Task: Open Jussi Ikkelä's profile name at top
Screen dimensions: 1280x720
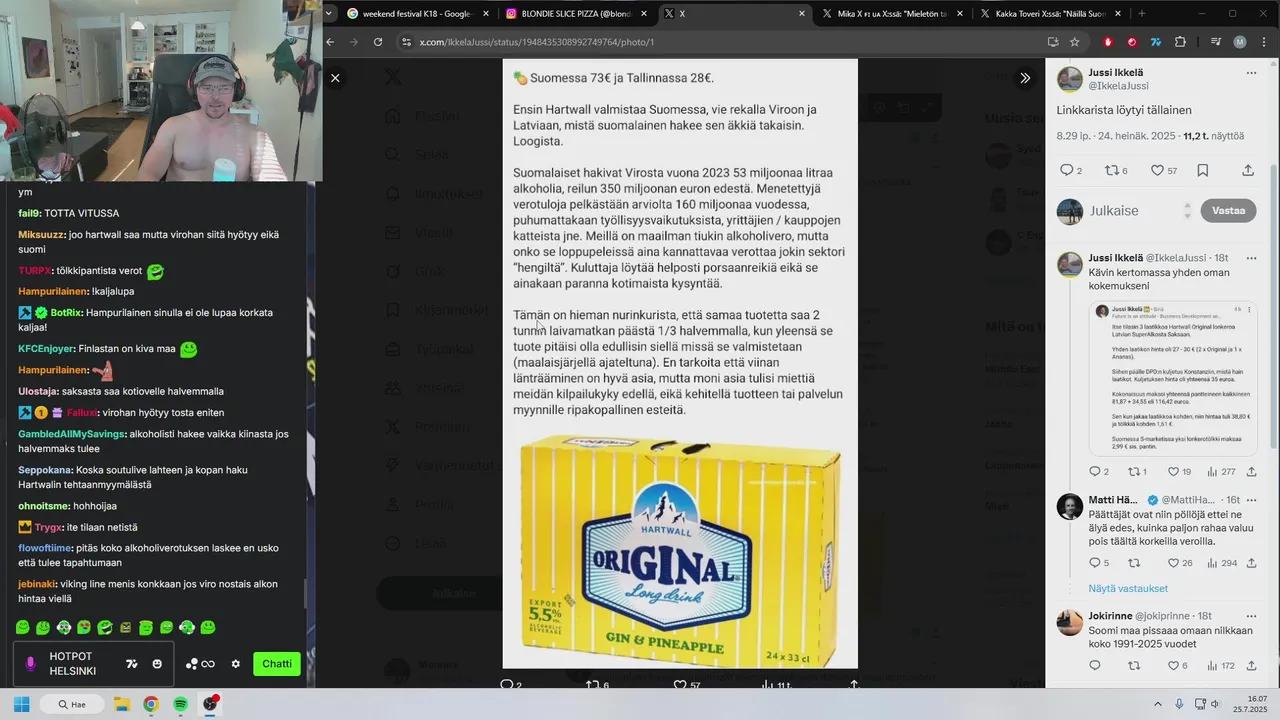Action: (x=1115, y=73)
